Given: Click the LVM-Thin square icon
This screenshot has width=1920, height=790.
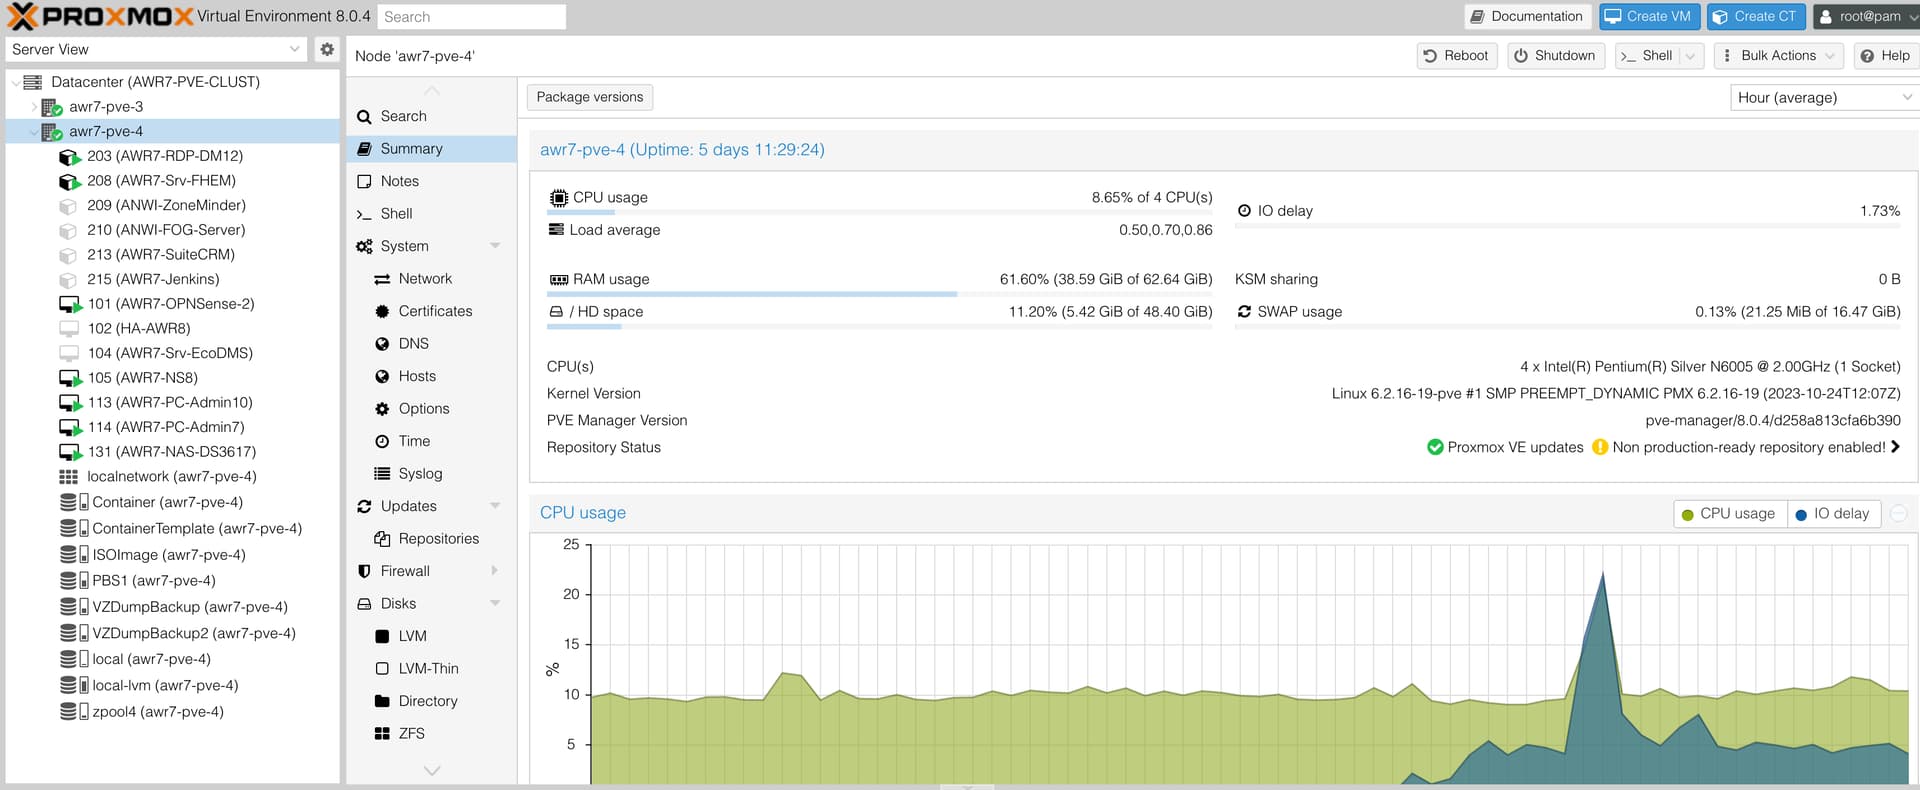Looking at the screenshot, I should click(x=382, y=669).
